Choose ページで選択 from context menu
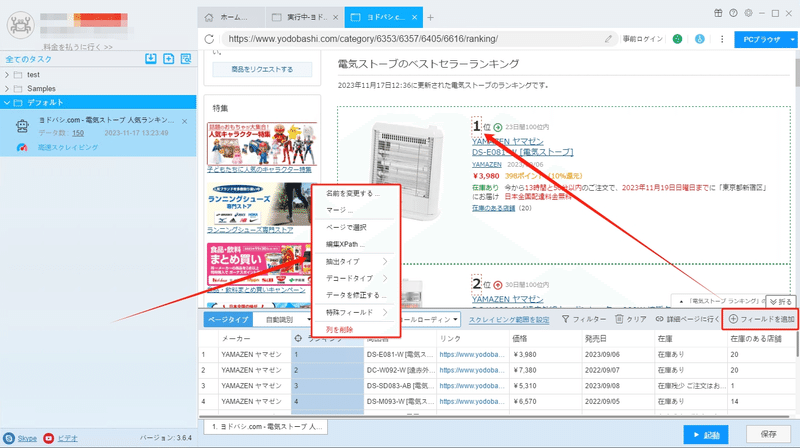The image size is (800, 448). 346,228
